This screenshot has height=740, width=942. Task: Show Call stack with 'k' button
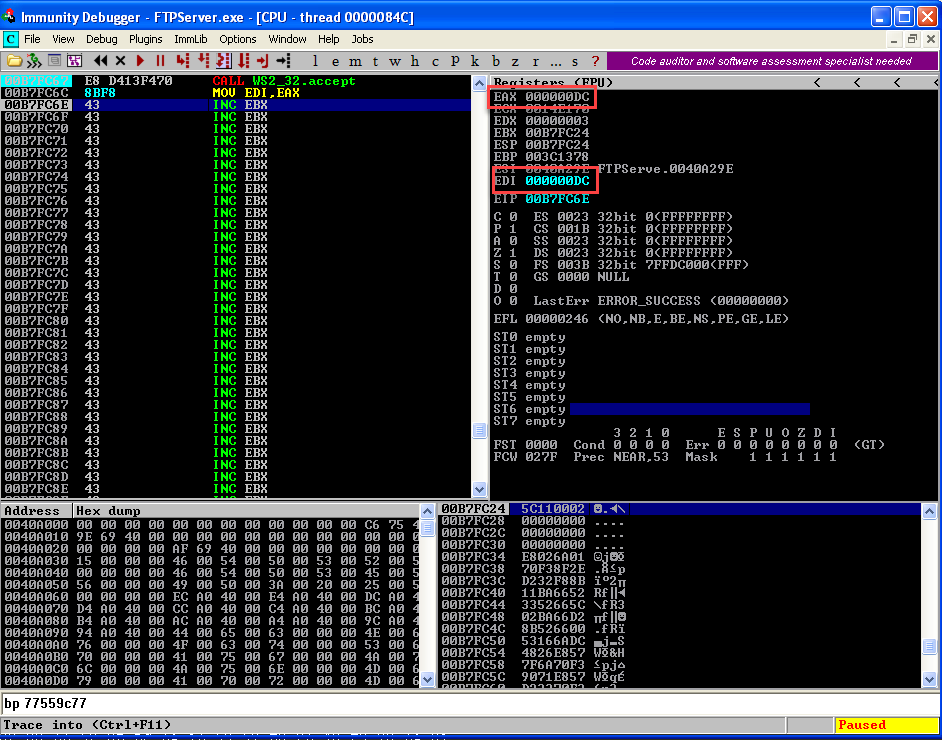tap(475, 61)
